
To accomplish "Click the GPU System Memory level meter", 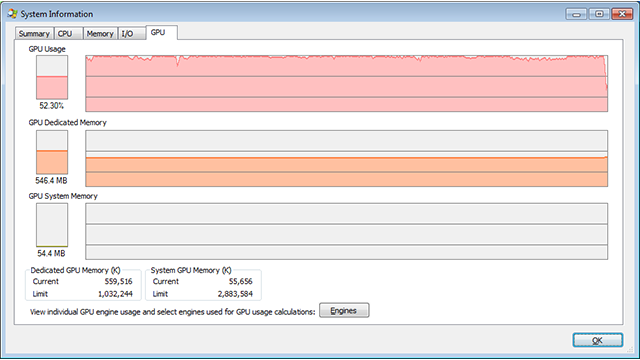I will click(52, 225).
